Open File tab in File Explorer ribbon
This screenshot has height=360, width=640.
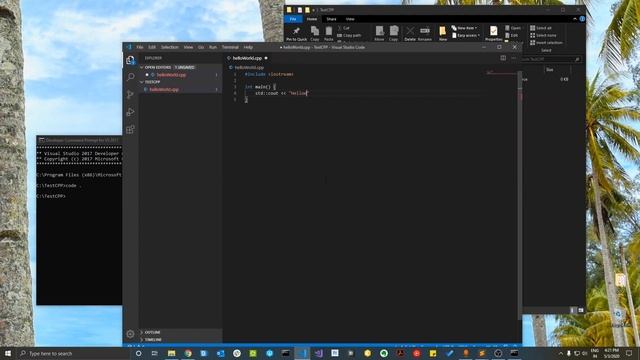coord(293,19)
